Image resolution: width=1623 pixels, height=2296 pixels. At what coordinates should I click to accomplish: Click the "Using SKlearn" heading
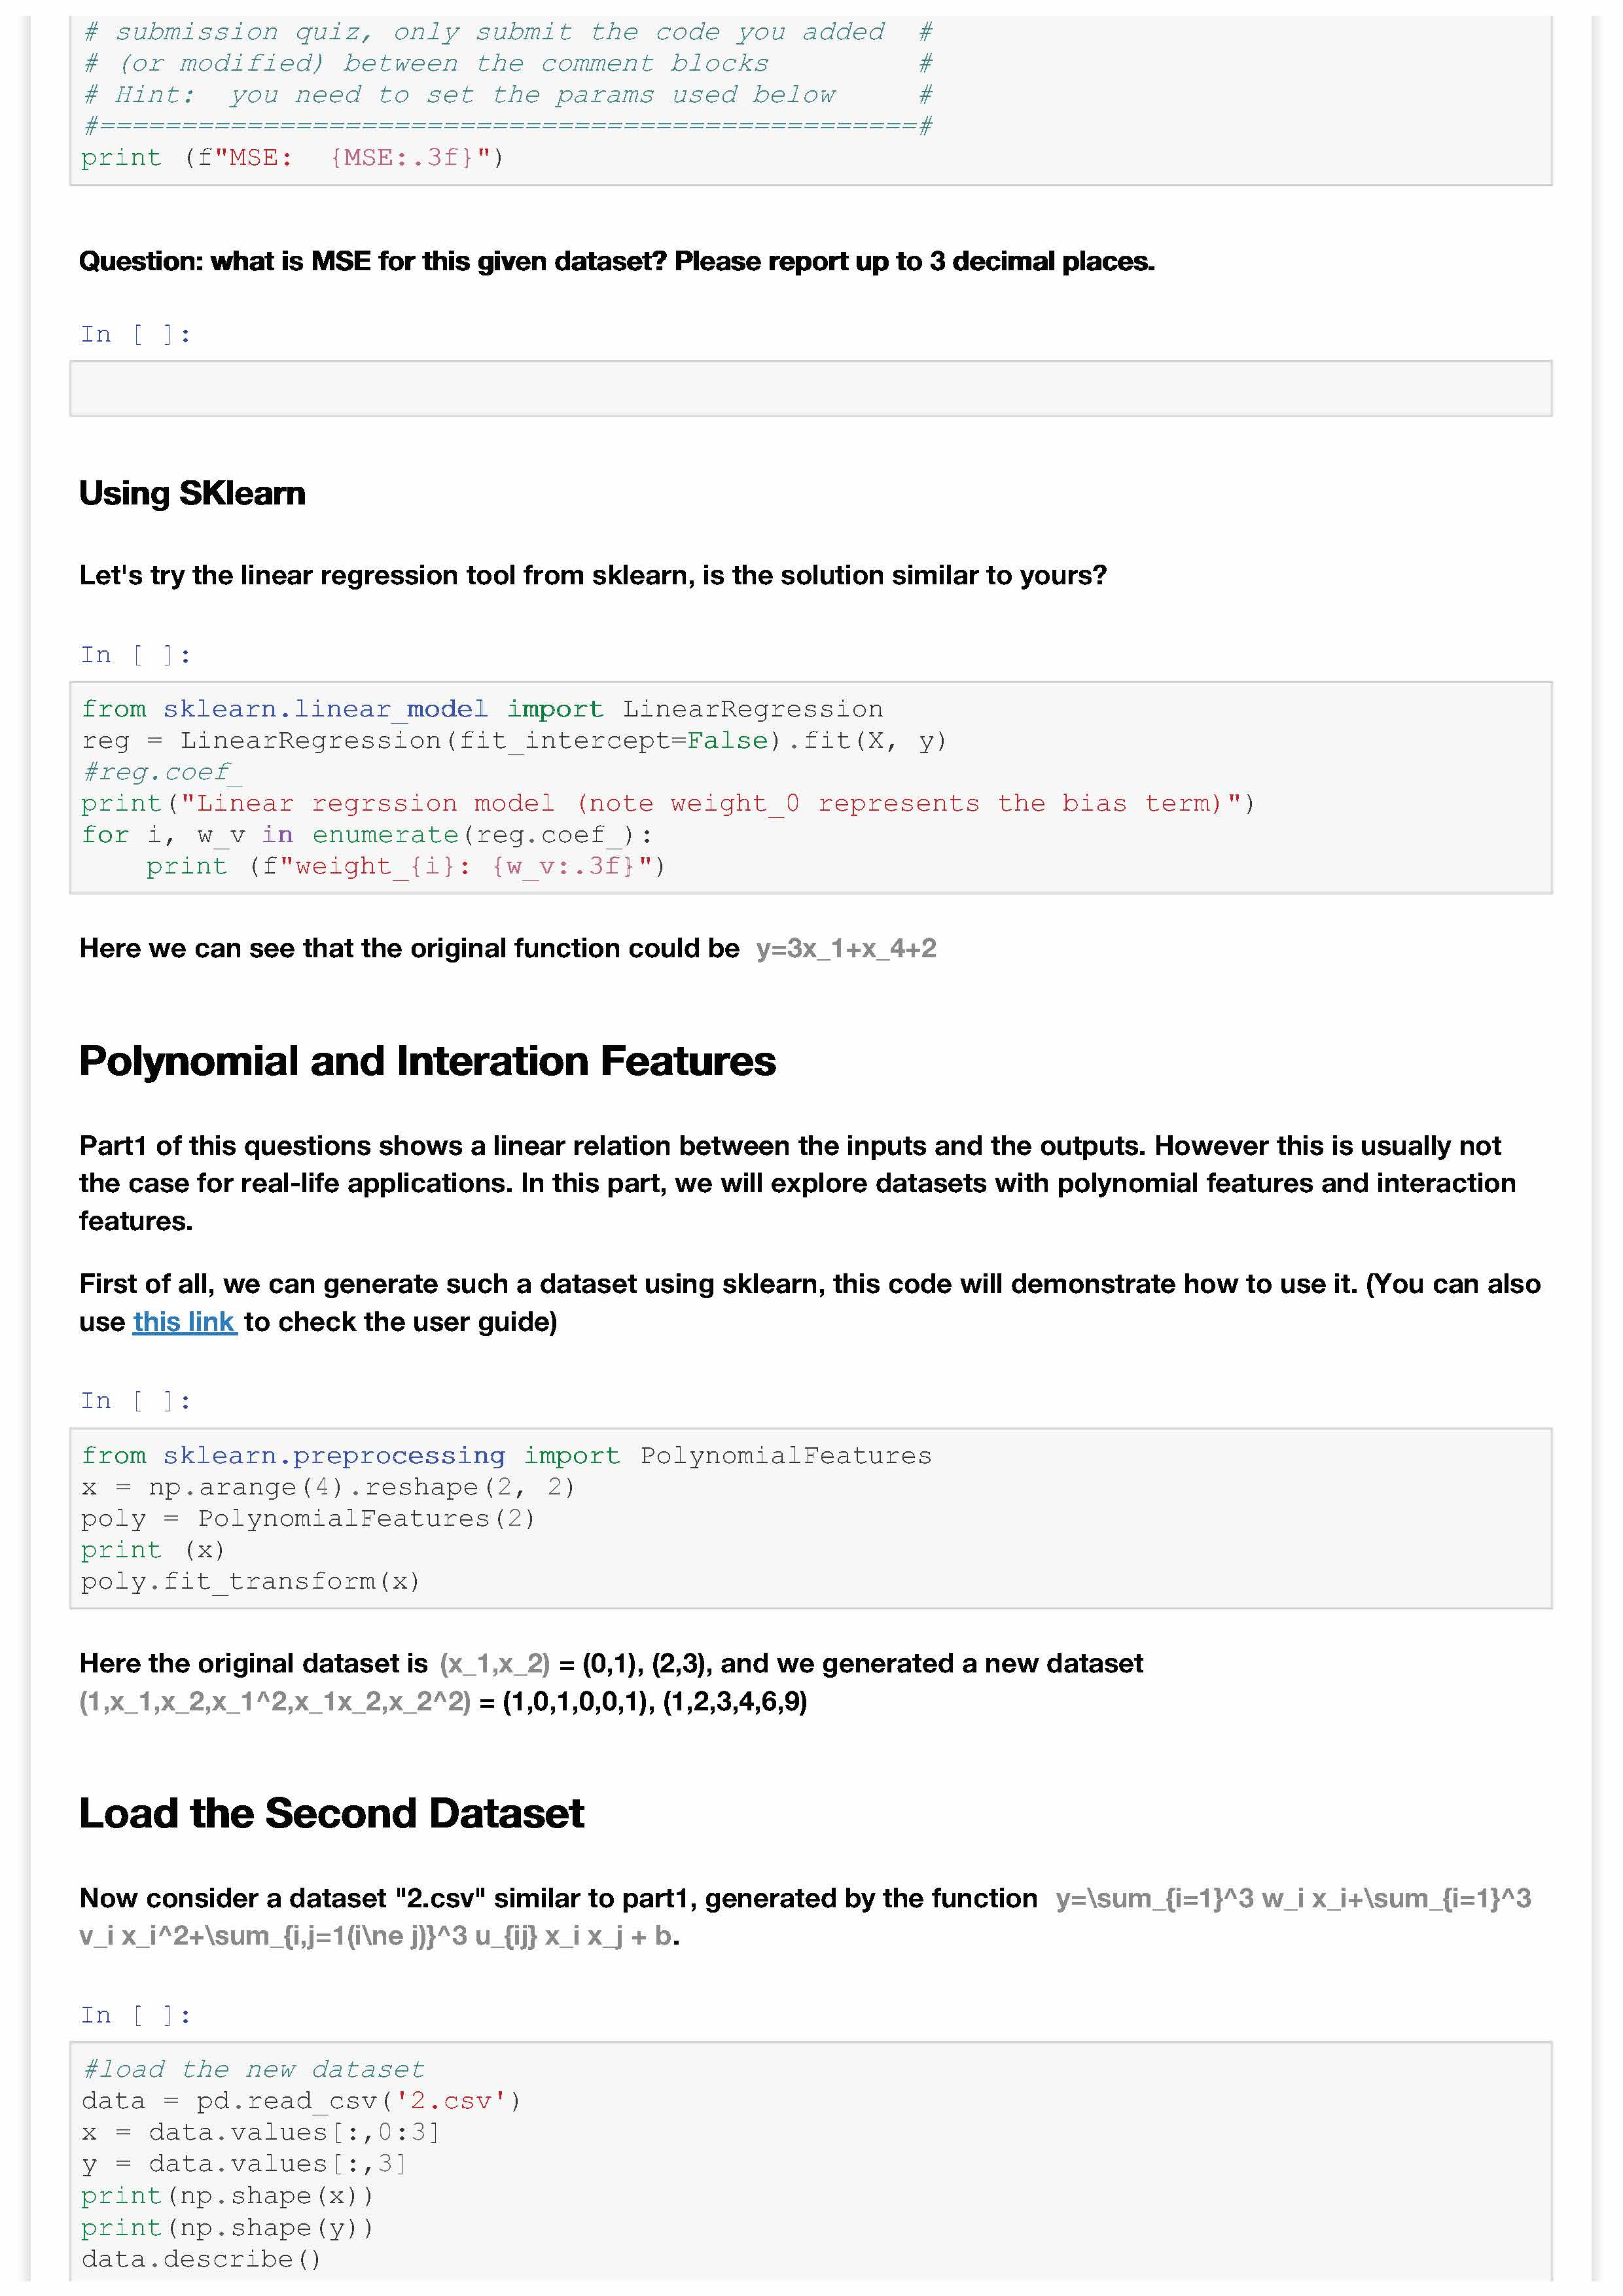tap(192, 493)
